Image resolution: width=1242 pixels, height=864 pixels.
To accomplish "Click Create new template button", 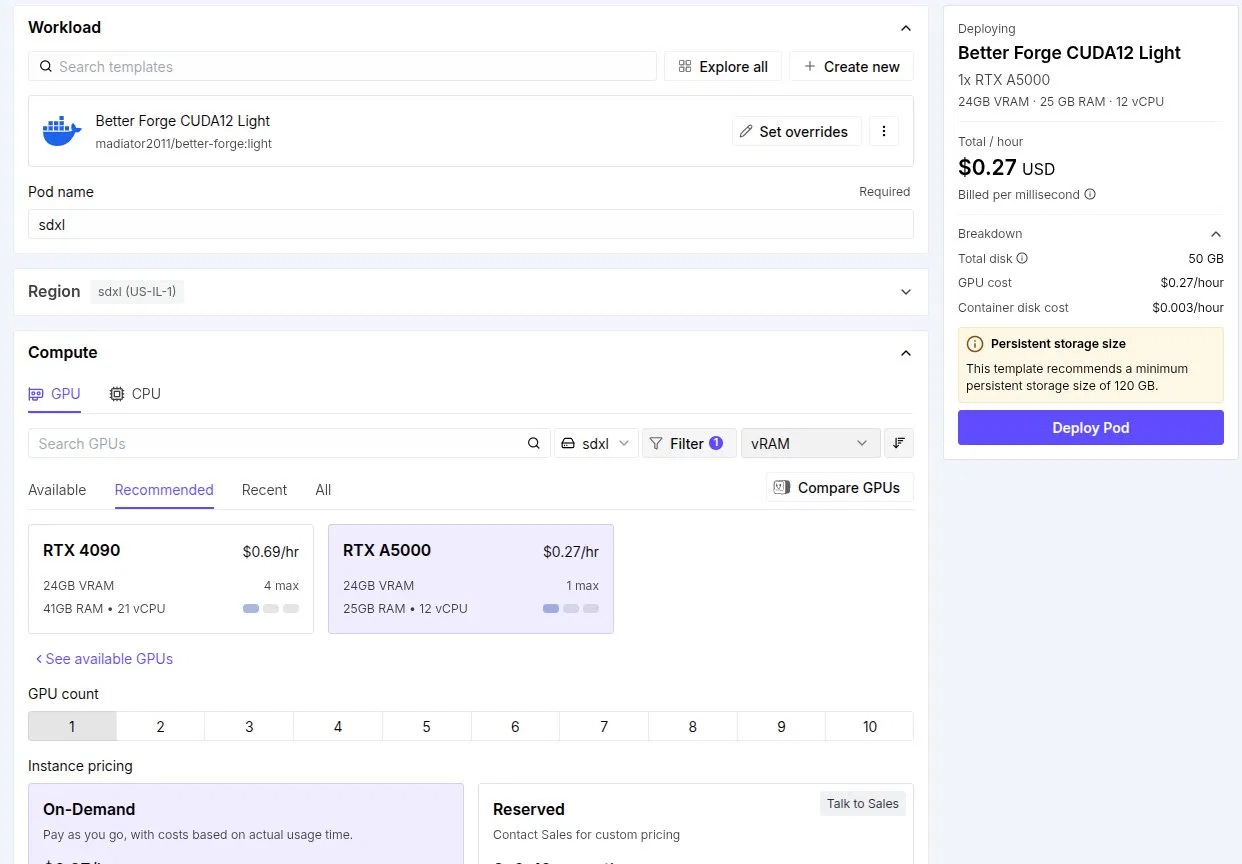I will 851,67.
